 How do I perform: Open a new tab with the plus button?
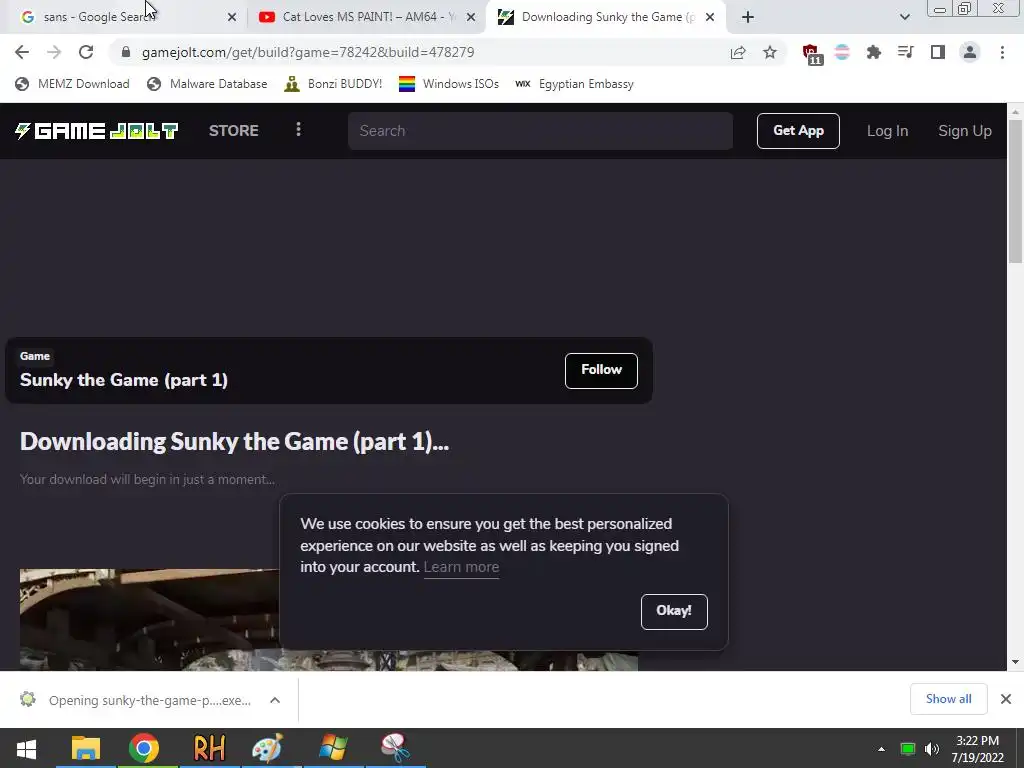coord(748,17)
